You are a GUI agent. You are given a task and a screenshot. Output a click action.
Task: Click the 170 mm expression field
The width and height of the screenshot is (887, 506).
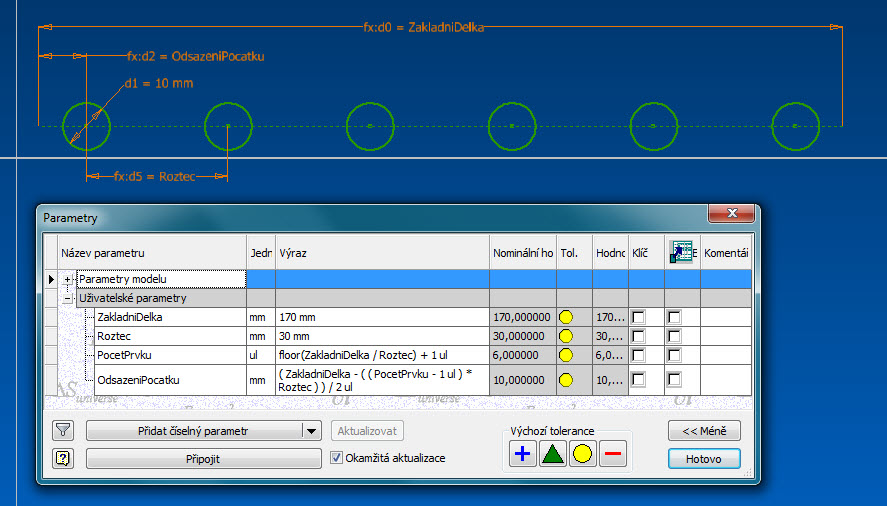pyautogui.click(x=382, y=317)
